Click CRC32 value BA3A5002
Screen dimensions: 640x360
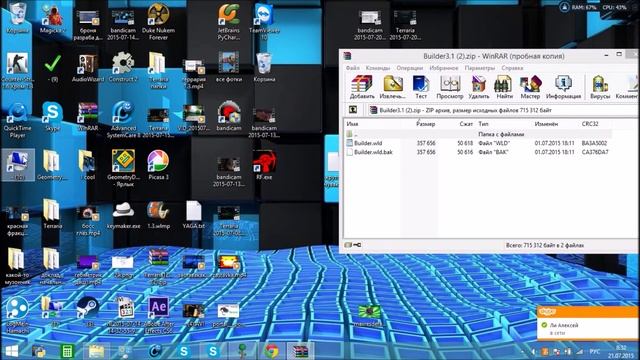coord(594,143)
